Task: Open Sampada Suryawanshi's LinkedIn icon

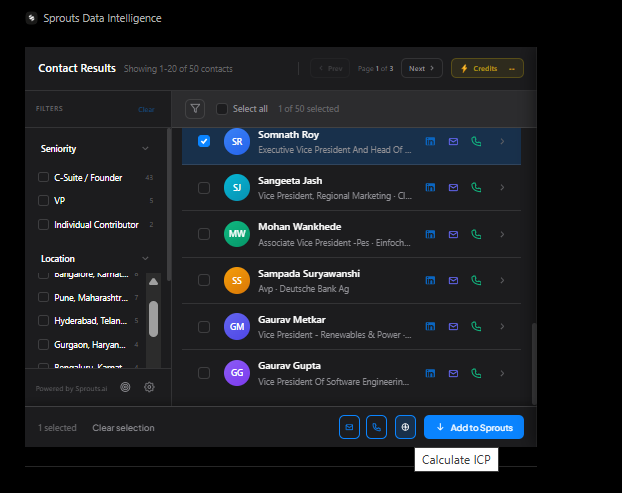Action: click(430, 280)
